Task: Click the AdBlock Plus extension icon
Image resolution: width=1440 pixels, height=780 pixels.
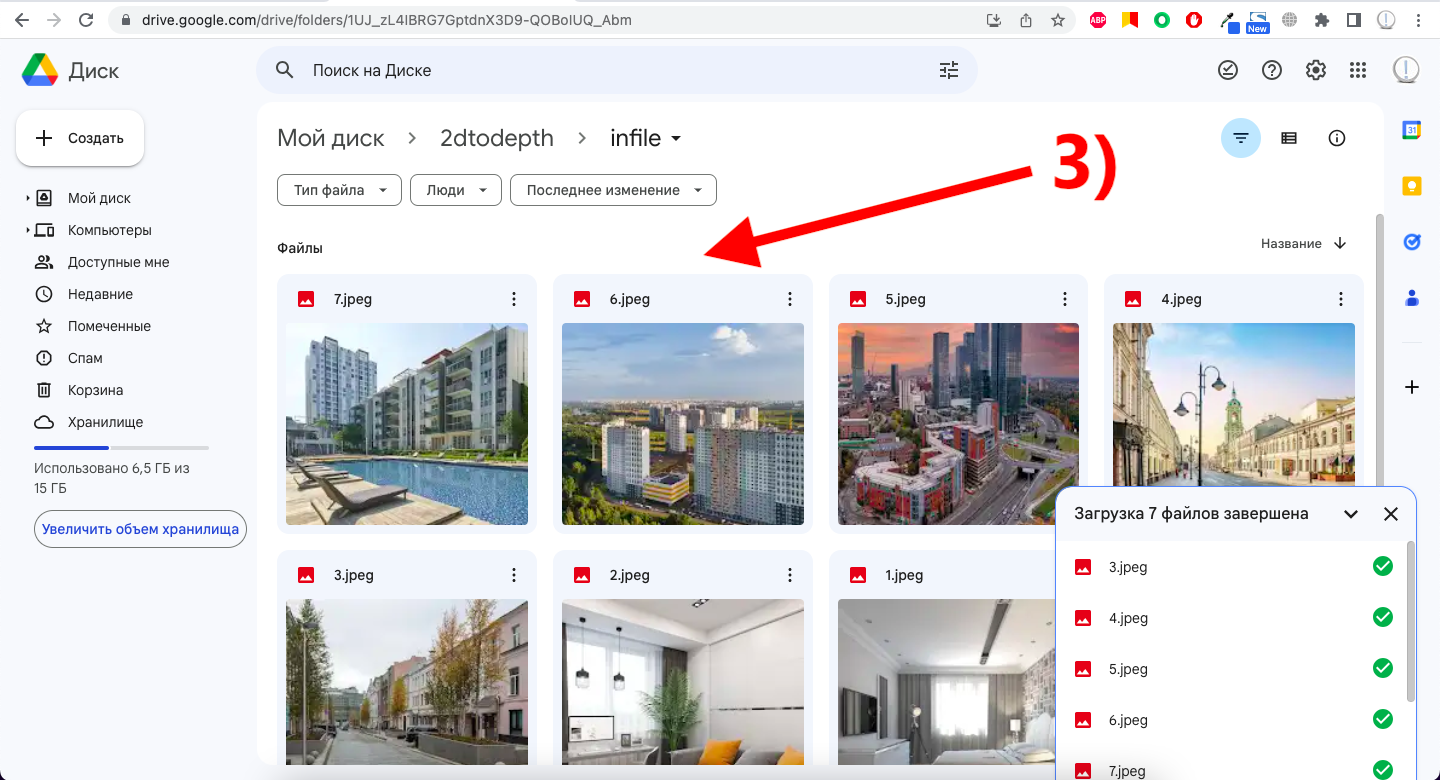Action: (x=1098, y=20)
